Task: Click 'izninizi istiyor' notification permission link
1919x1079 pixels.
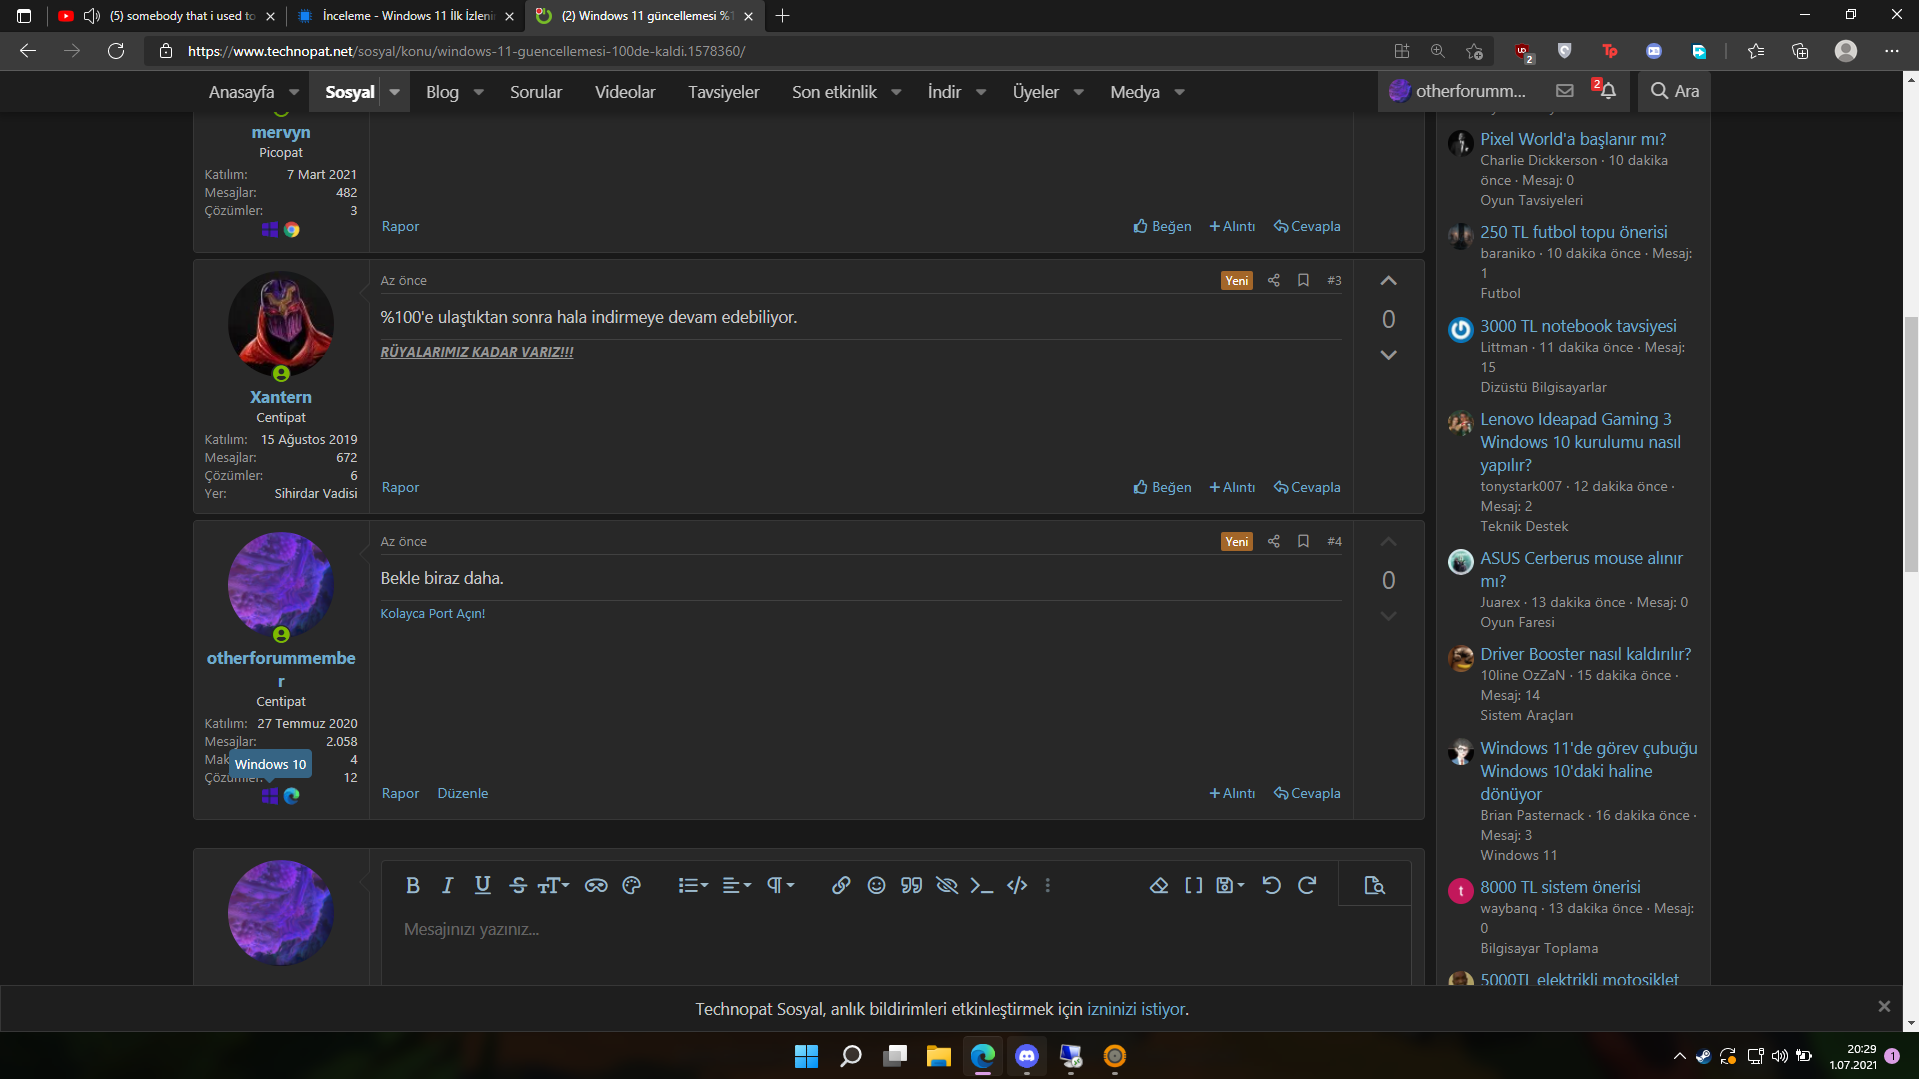Action: tap(1136, 1009)
